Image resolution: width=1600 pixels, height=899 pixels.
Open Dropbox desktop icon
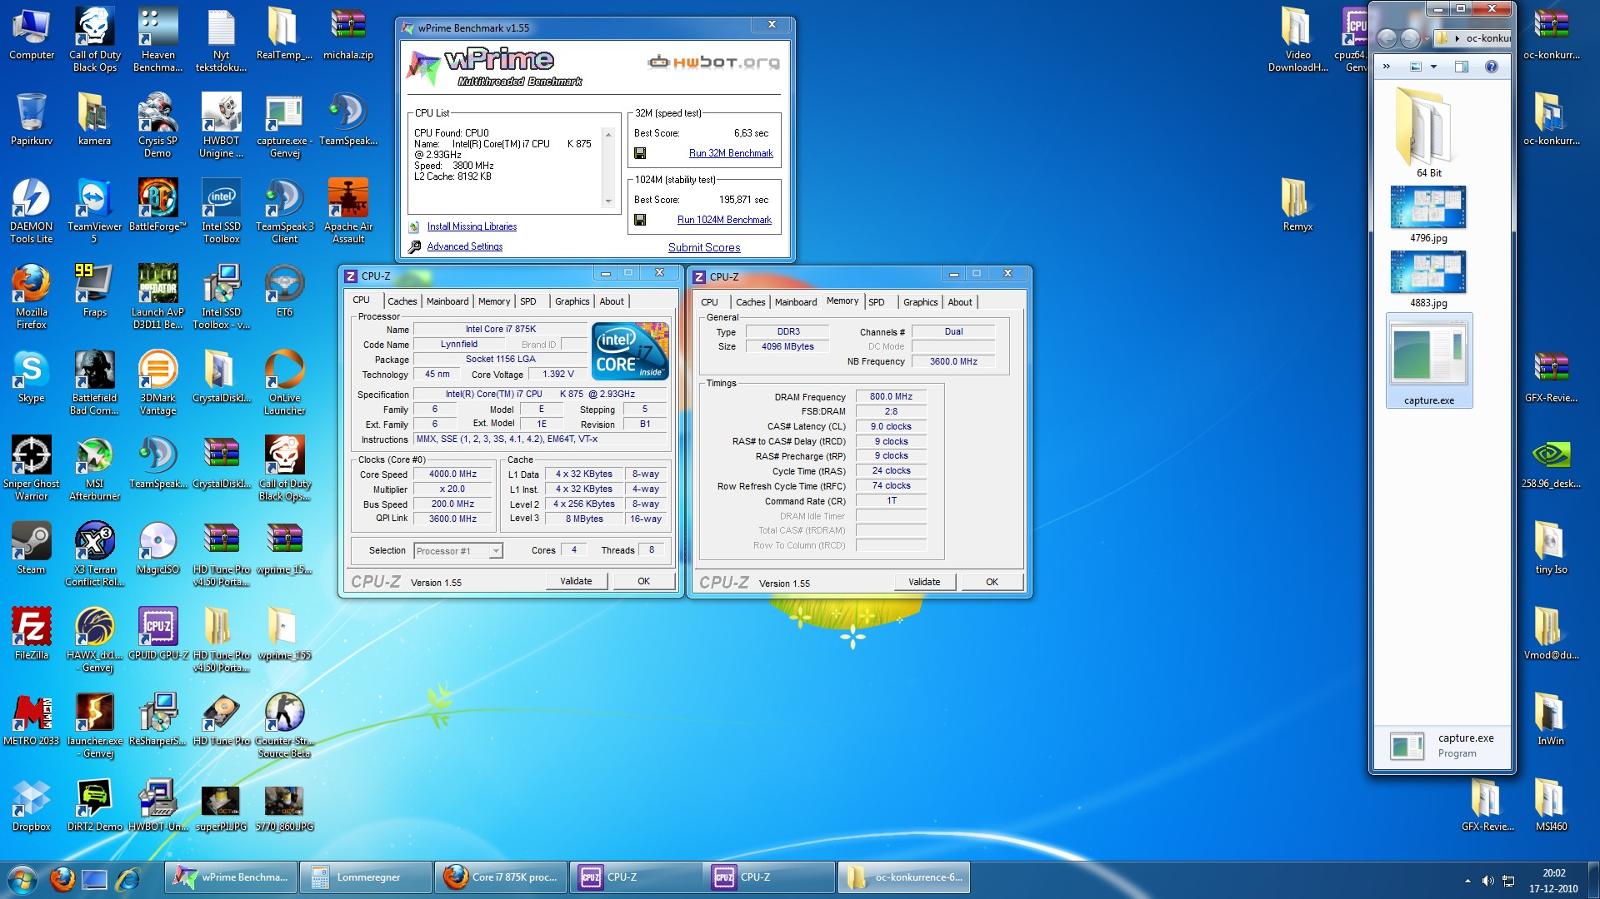click(31, 806)
